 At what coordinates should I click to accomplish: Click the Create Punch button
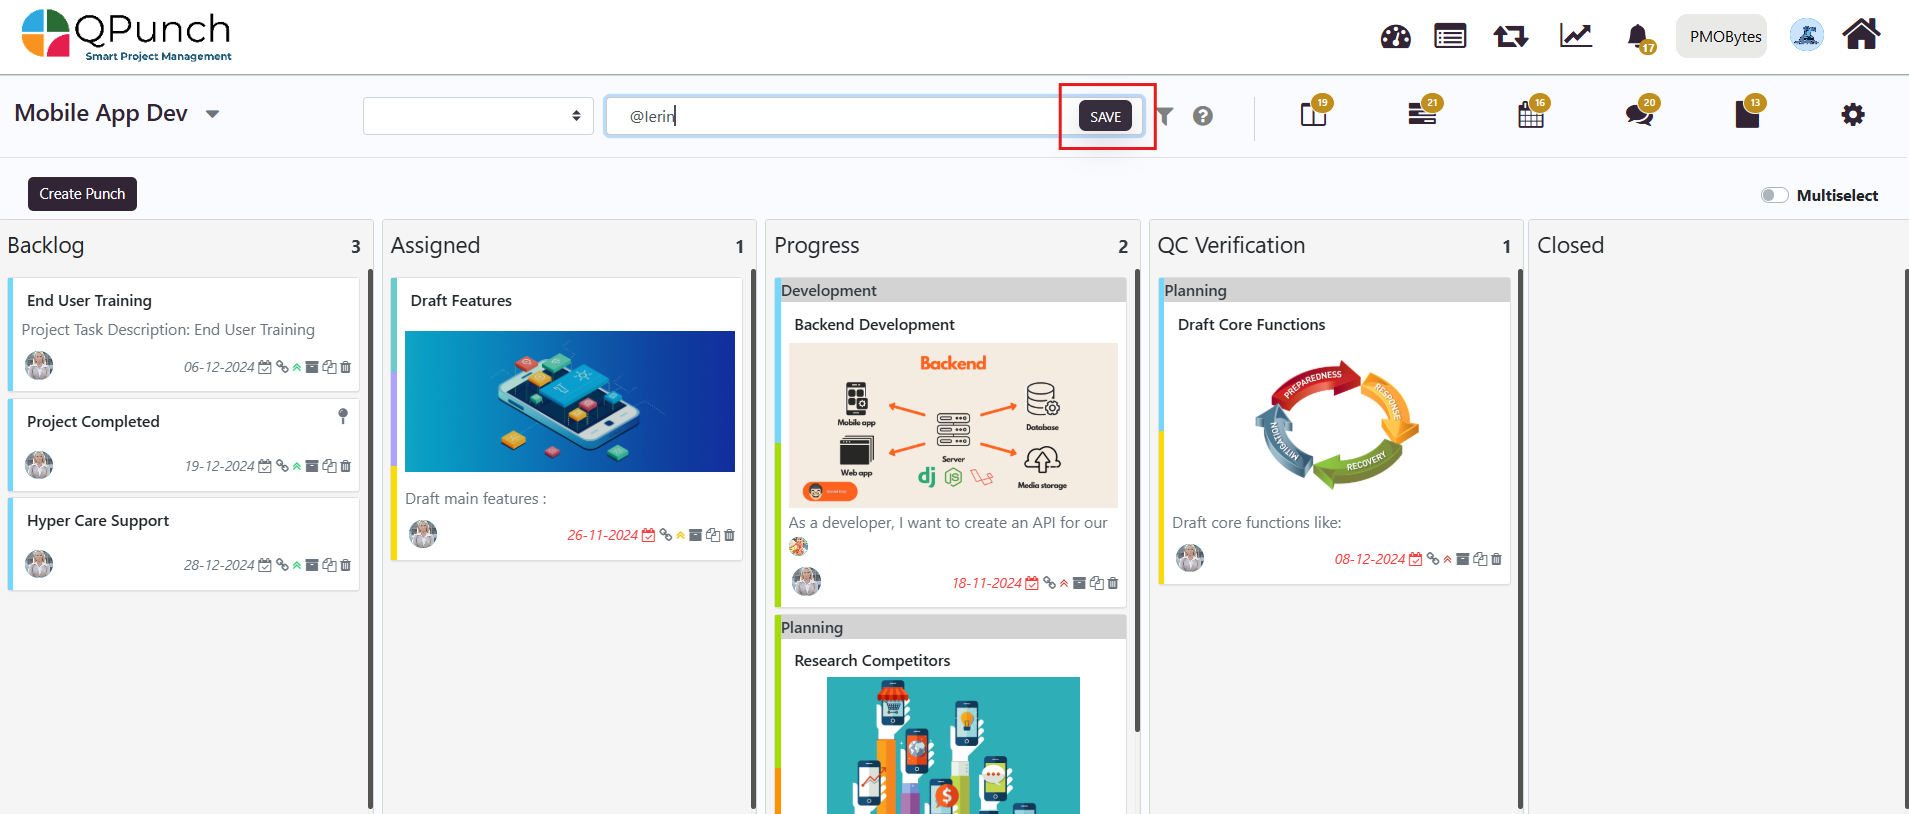[x=82, y=194]
